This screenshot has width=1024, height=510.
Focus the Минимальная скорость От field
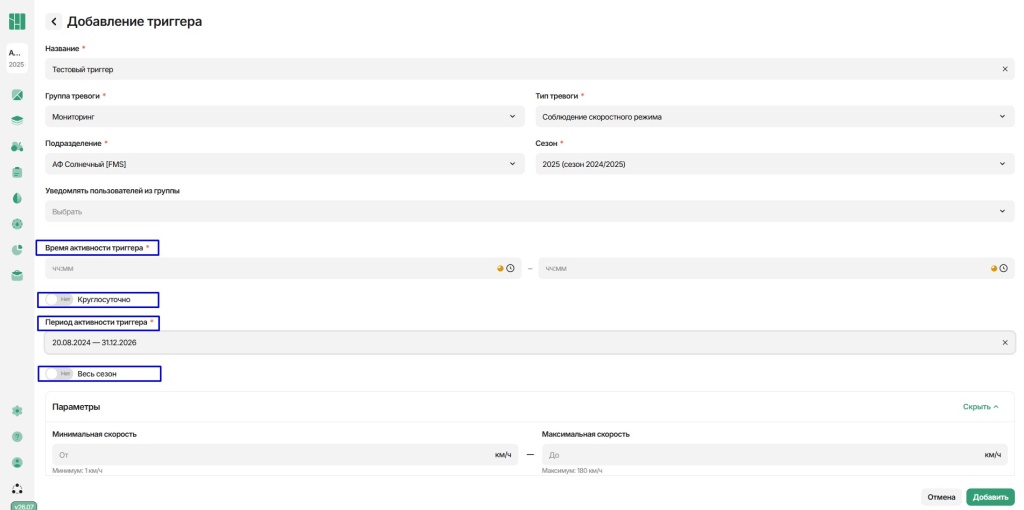click(285, 454)
